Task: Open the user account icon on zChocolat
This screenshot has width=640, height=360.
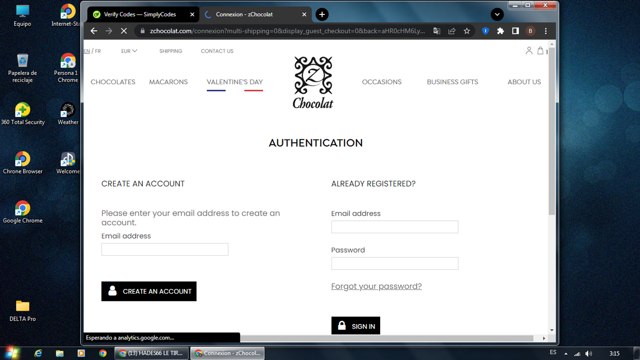Action: pyautogui.click(x=529, y=51)
